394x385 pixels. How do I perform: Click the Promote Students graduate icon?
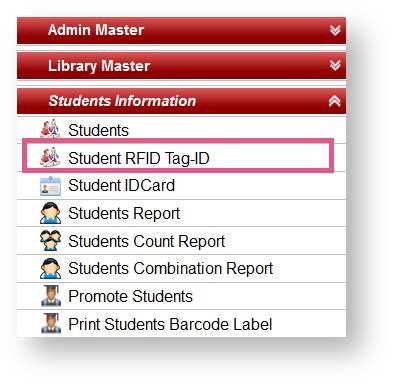click(51, 296)
